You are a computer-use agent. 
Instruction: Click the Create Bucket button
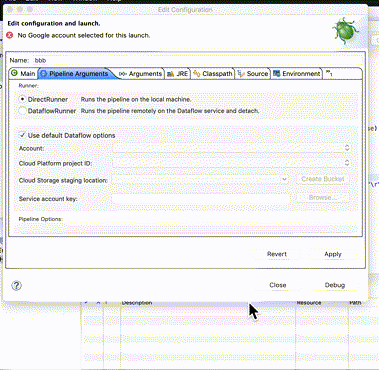322,179
